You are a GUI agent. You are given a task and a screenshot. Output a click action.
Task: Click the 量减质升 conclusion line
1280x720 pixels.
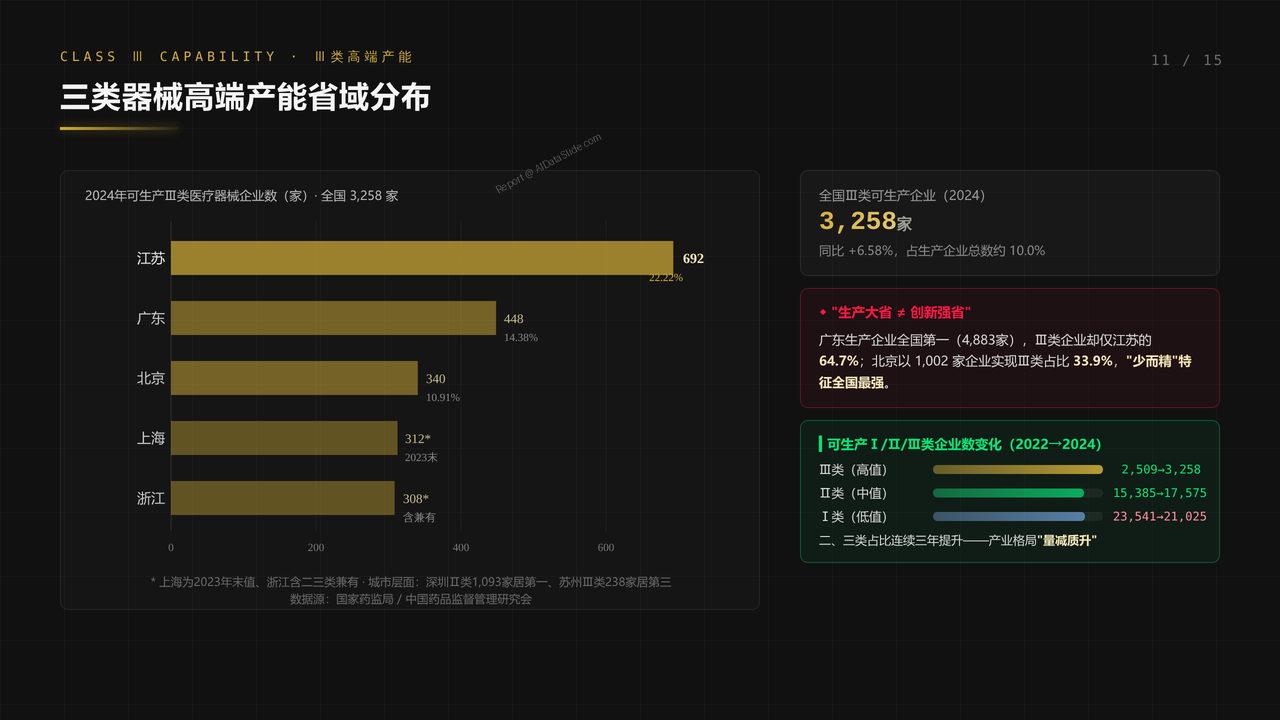tap(958, 540)
